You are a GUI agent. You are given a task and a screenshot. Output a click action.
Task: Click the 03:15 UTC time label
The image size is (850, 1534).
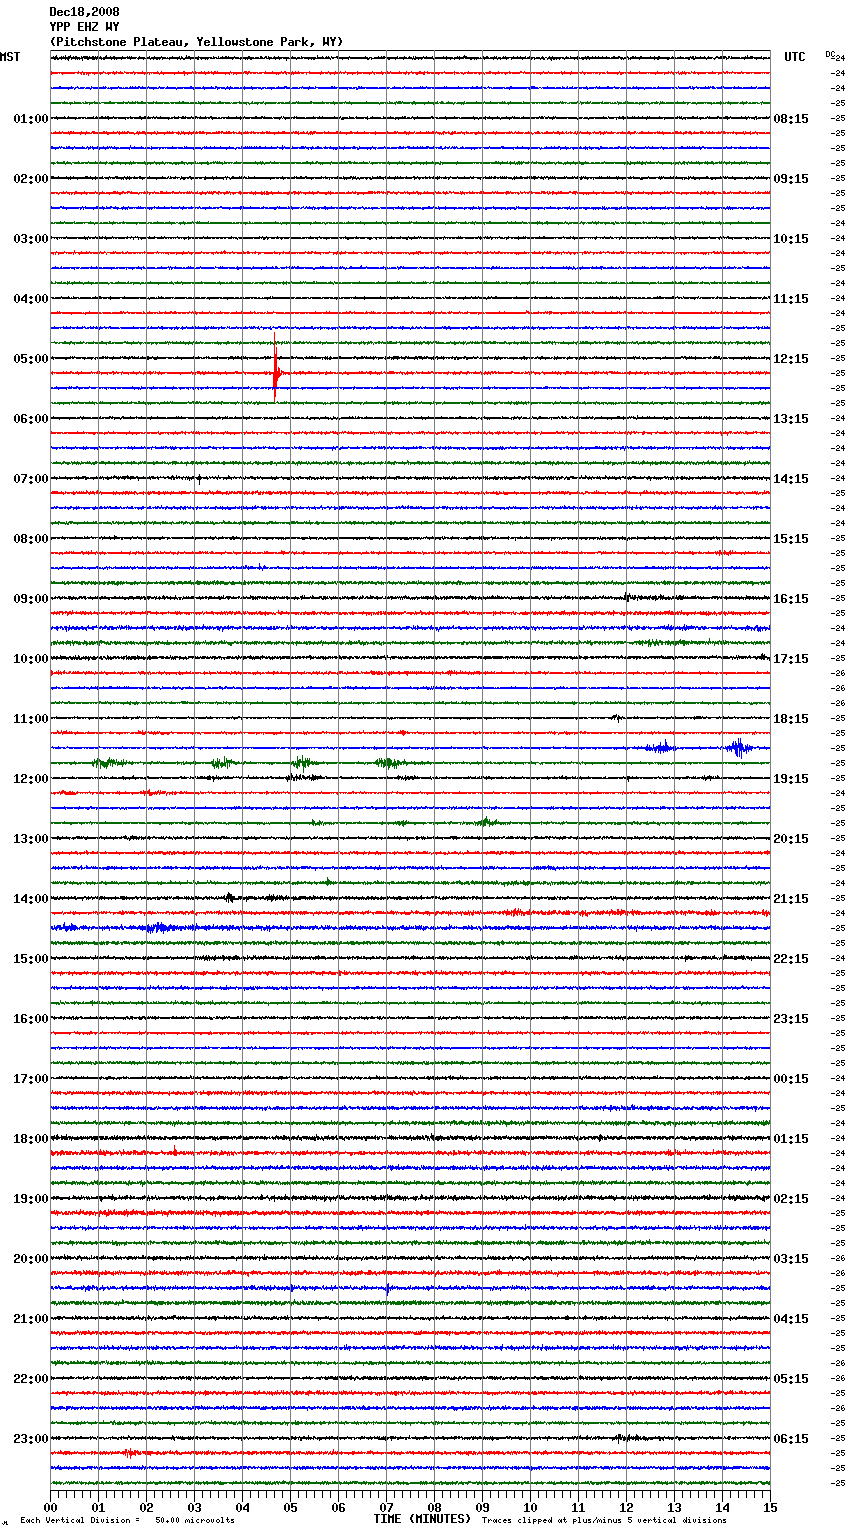pos(791,1259)
